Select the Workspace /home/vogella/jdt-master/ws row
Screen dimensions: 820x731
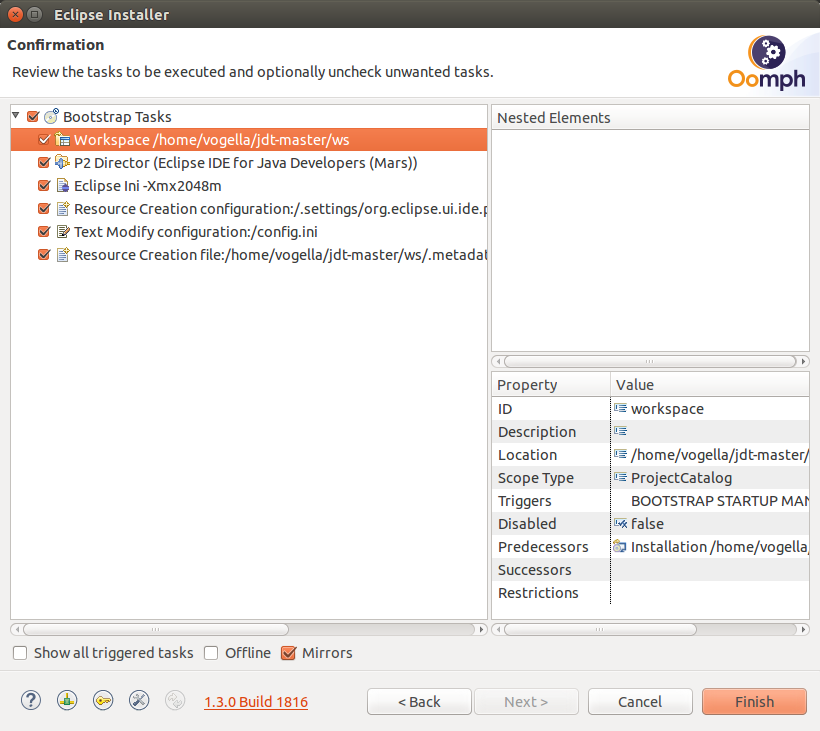[249, 140]
